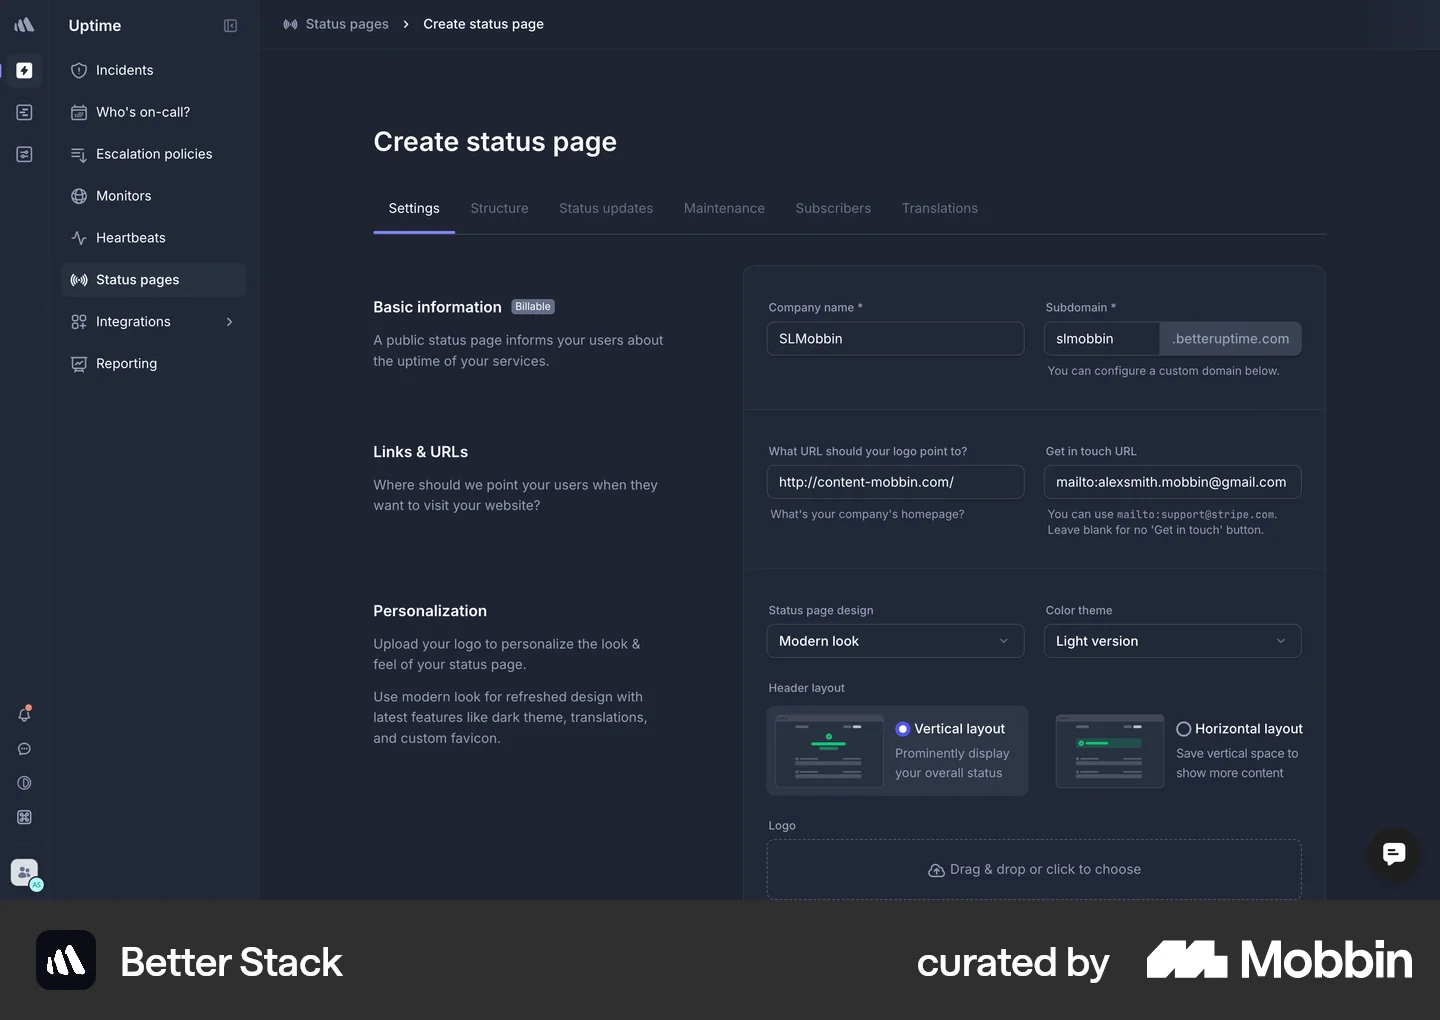1440x1020 pixels.
Task: Select the Vertical layout radio button
Action: click(902, 729)
